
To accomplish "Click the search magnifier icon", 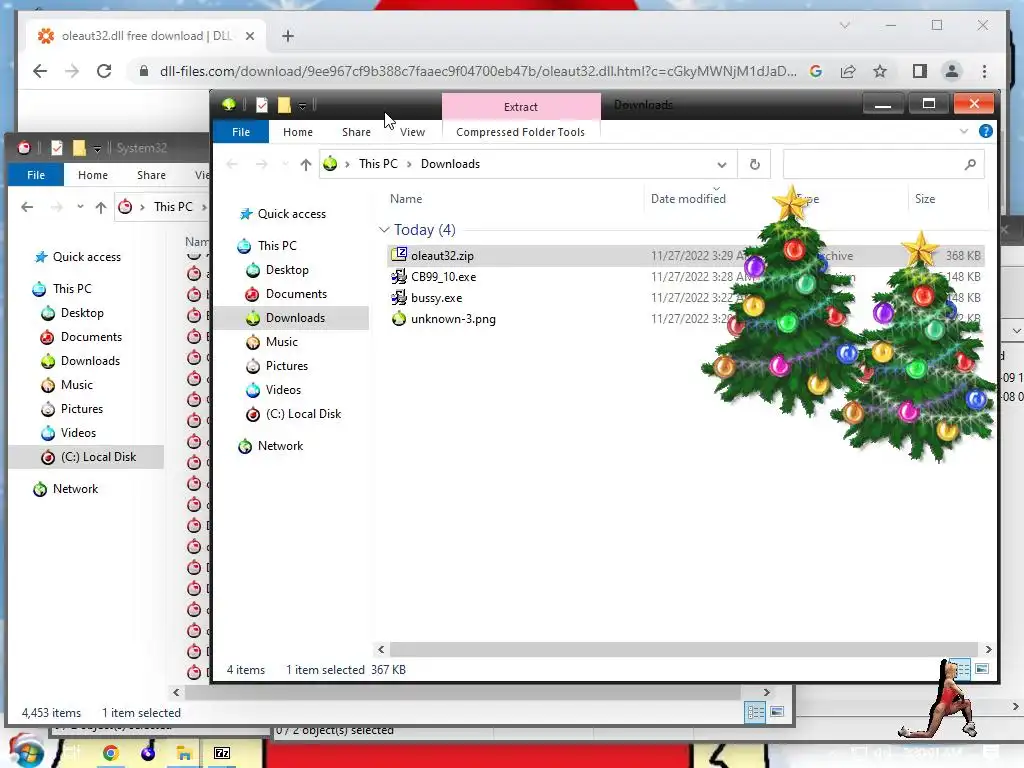I will (x=970, y=165).
